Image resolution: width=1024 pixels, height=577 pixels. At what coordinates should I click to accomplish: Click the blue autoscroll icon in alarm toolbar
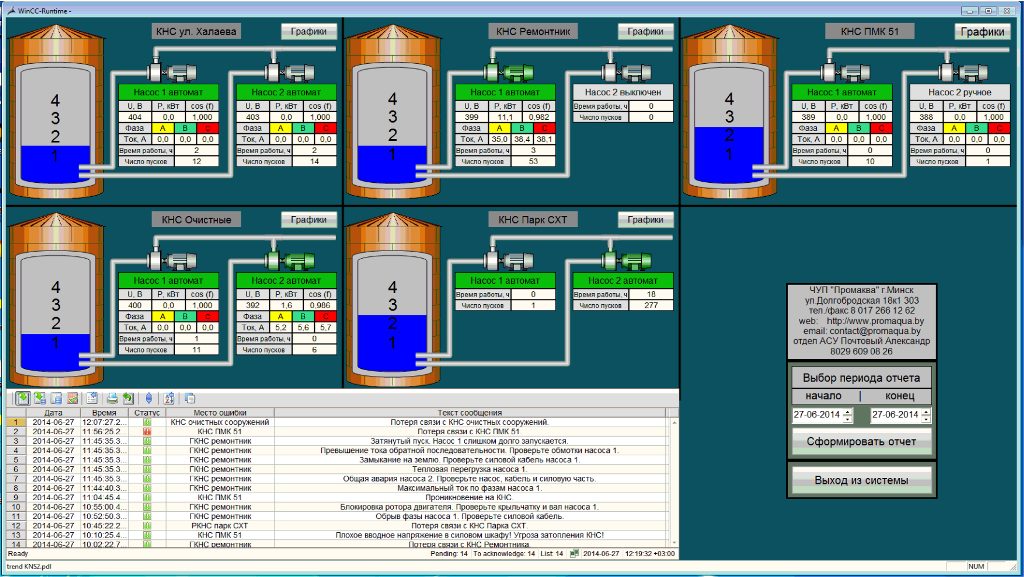148,398
